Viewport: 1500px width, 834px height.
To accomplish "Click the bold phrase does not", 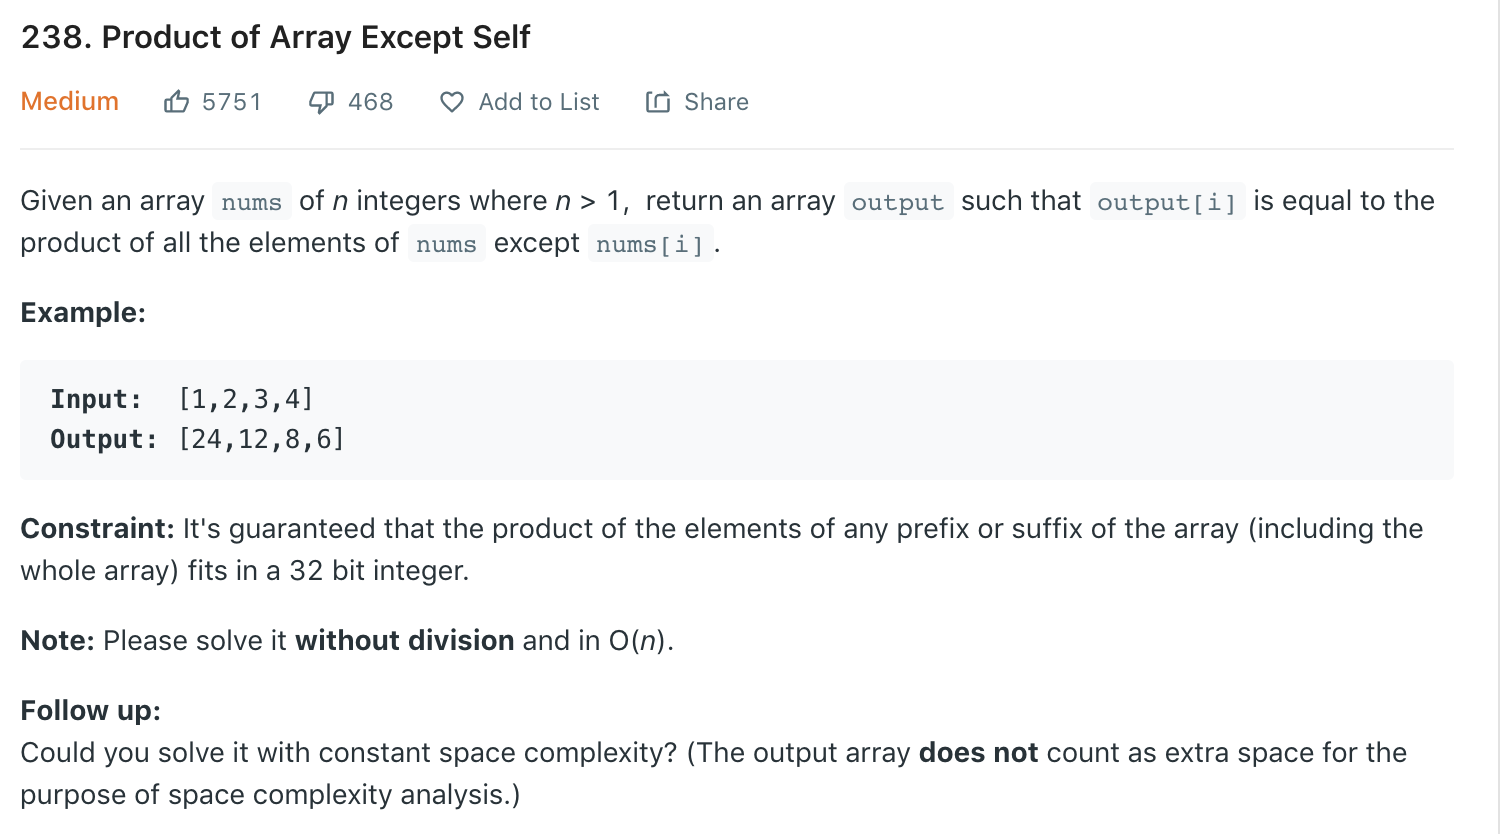I will pos(978,752).
